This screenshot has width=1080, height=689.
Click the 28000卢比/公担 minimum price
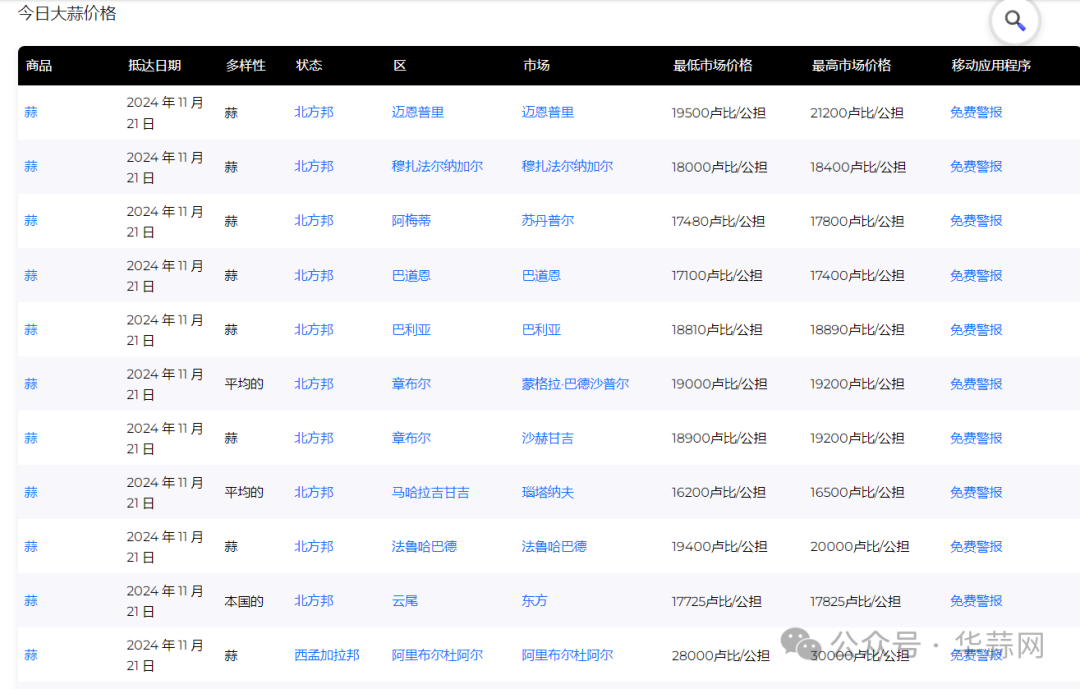[x=720, y=655]
